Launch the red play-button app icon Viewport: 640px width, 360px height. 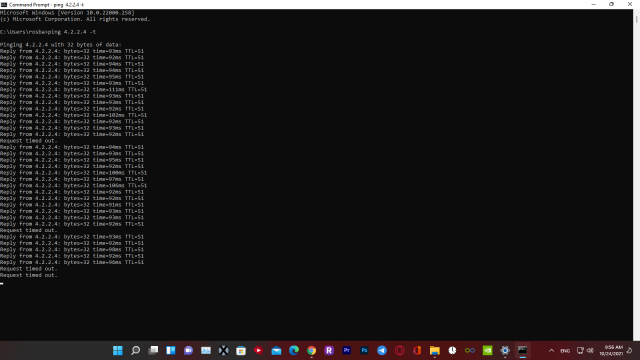(258, 350)
